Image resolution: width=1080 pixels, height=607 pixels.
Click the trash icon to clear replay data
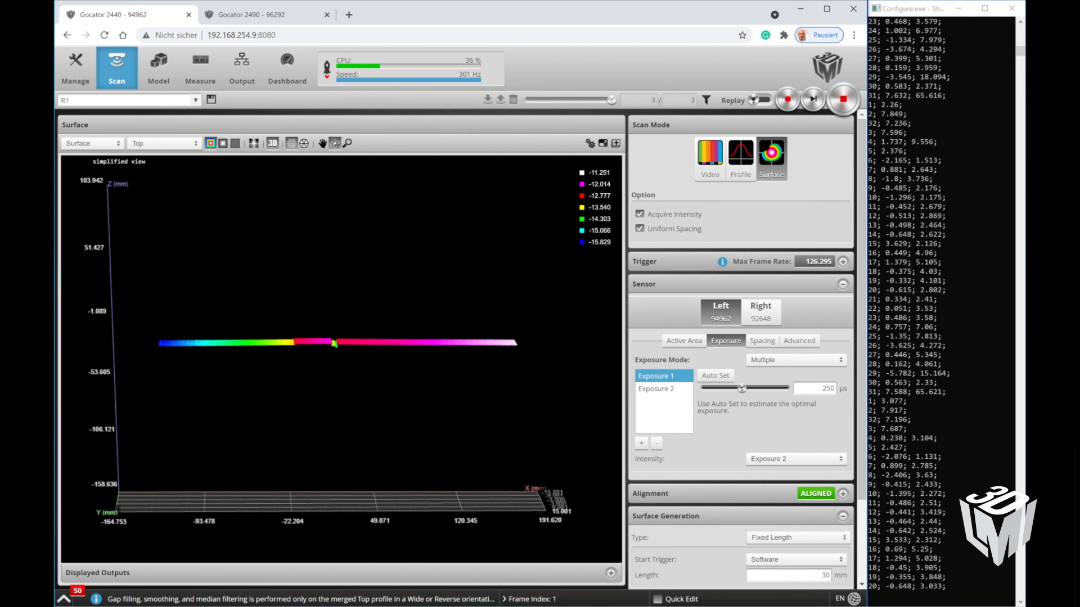point(513,99)
